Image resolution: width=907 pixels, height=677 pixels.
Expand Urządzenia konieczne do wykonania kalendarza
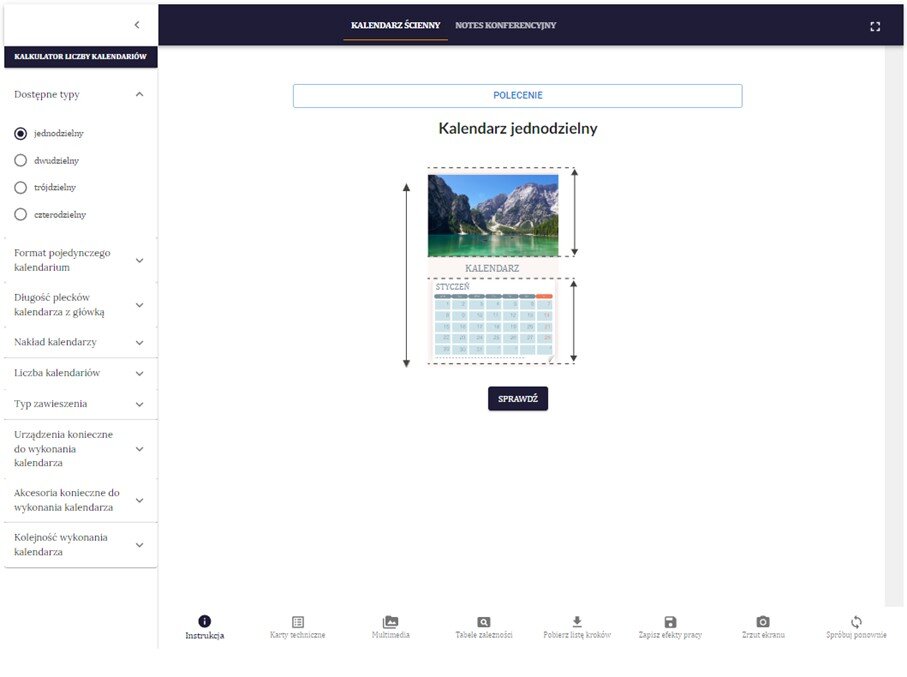pyautogui.click(x=81, y=449)
